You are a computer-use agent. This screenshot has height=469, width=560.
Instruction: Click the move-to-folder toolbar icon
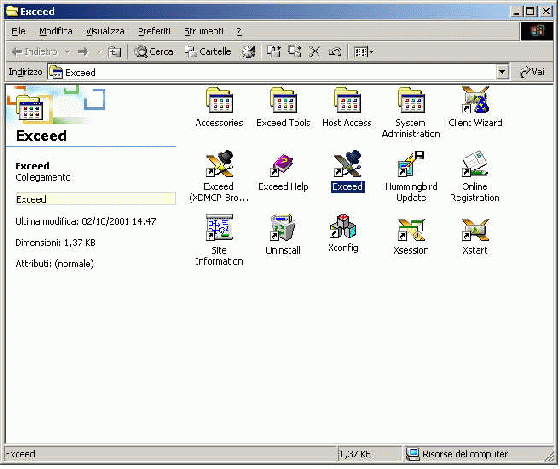[x=274, y=52]
